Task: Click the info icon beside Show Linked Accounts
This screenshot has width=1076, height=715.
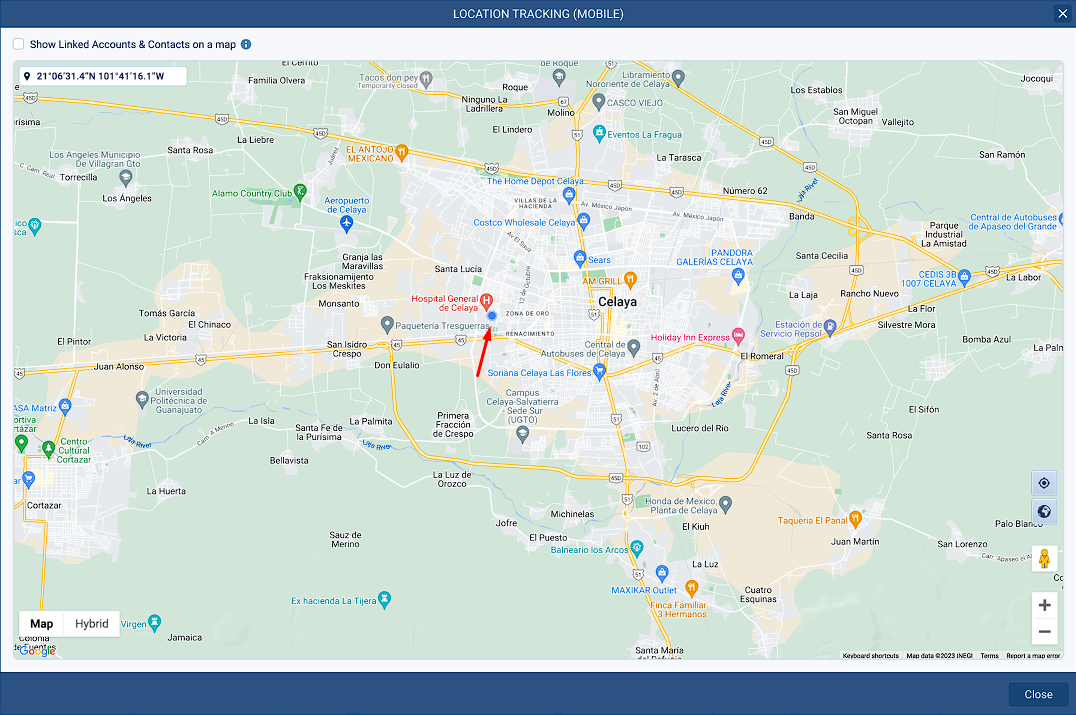Action: tap(246, 45)
